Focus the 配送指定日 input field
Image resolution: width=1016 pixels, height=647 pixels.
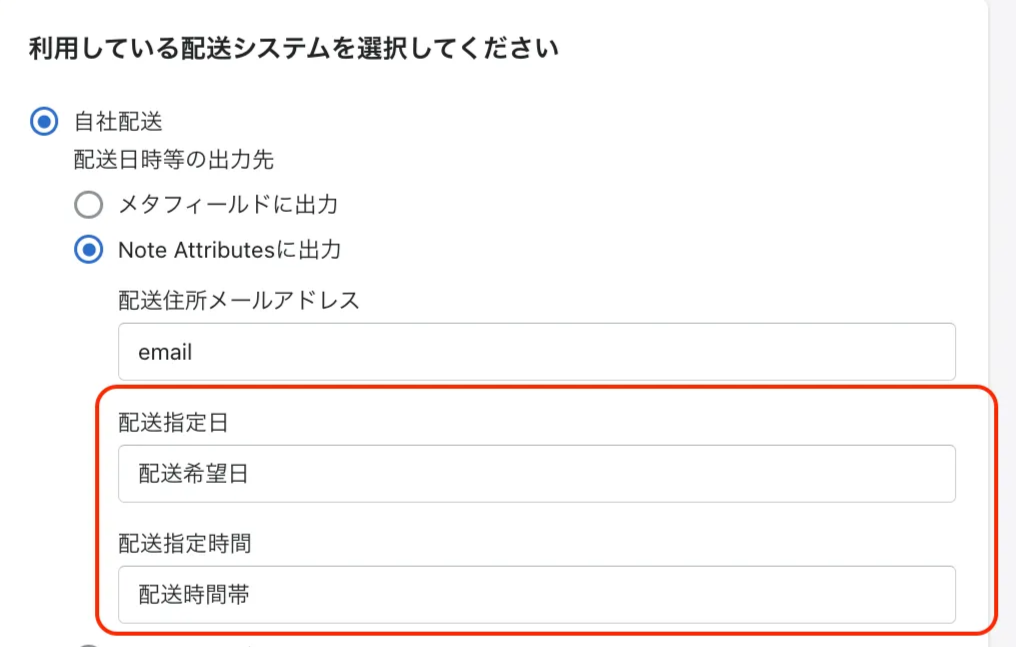coord(536,474)
